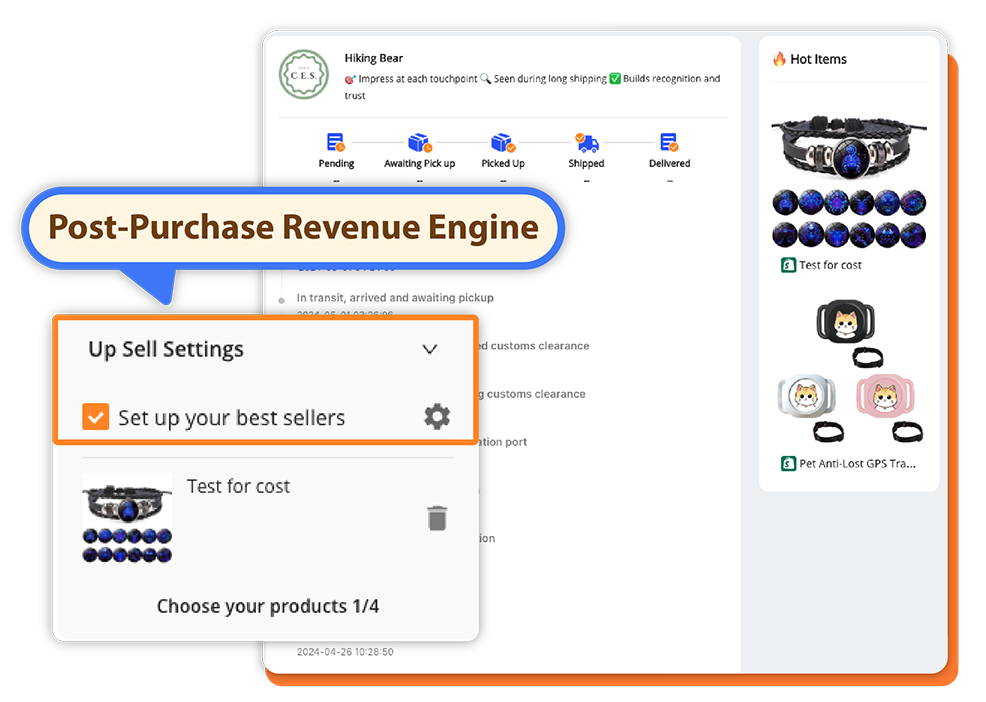986x702 pixels.
Task: Click the Hiking Bear store logo
Action: tap(304, 75)
